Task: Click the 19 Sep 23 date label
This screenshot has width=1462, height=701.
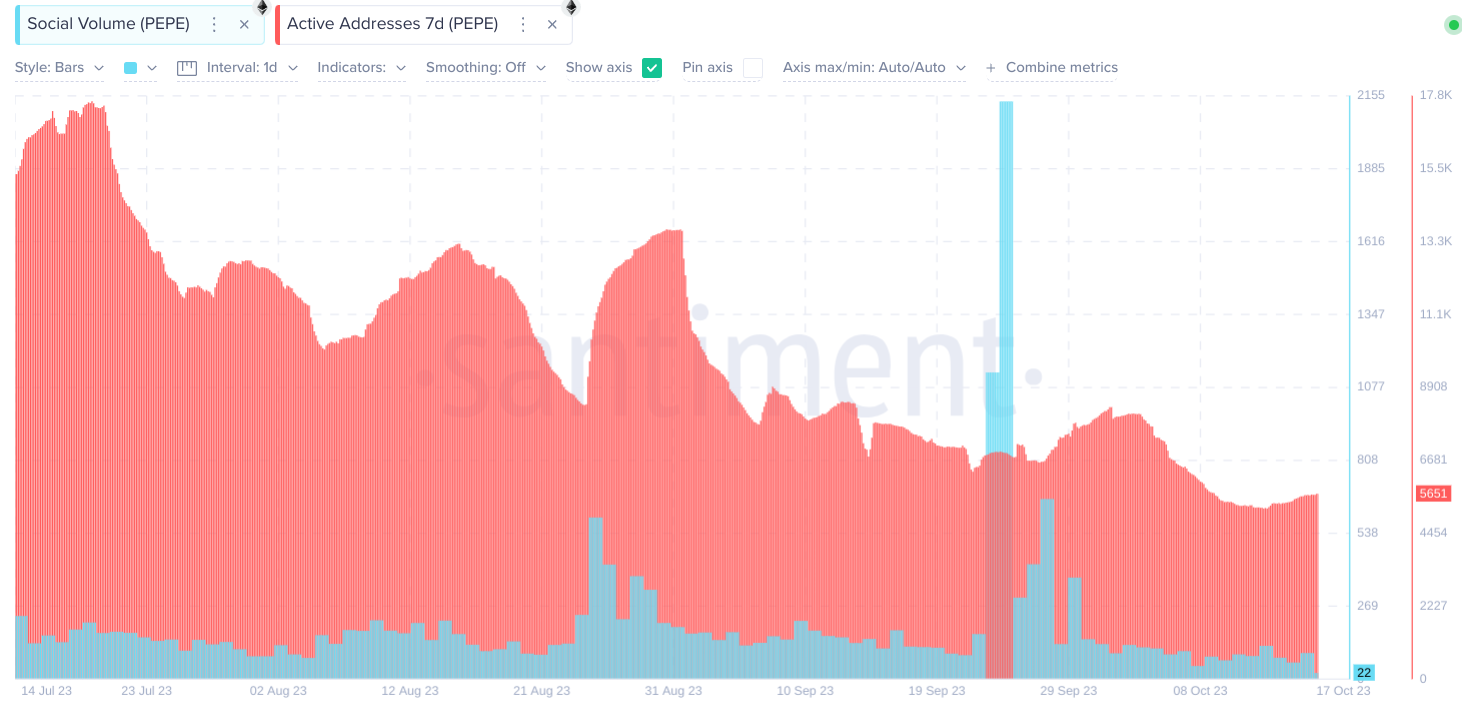Action: 937,691
